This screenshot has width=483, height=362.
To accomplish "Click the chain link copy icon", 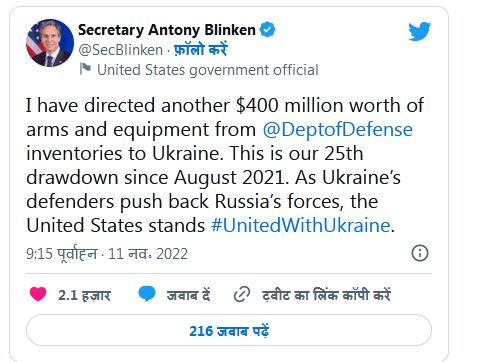I will 242,295.
